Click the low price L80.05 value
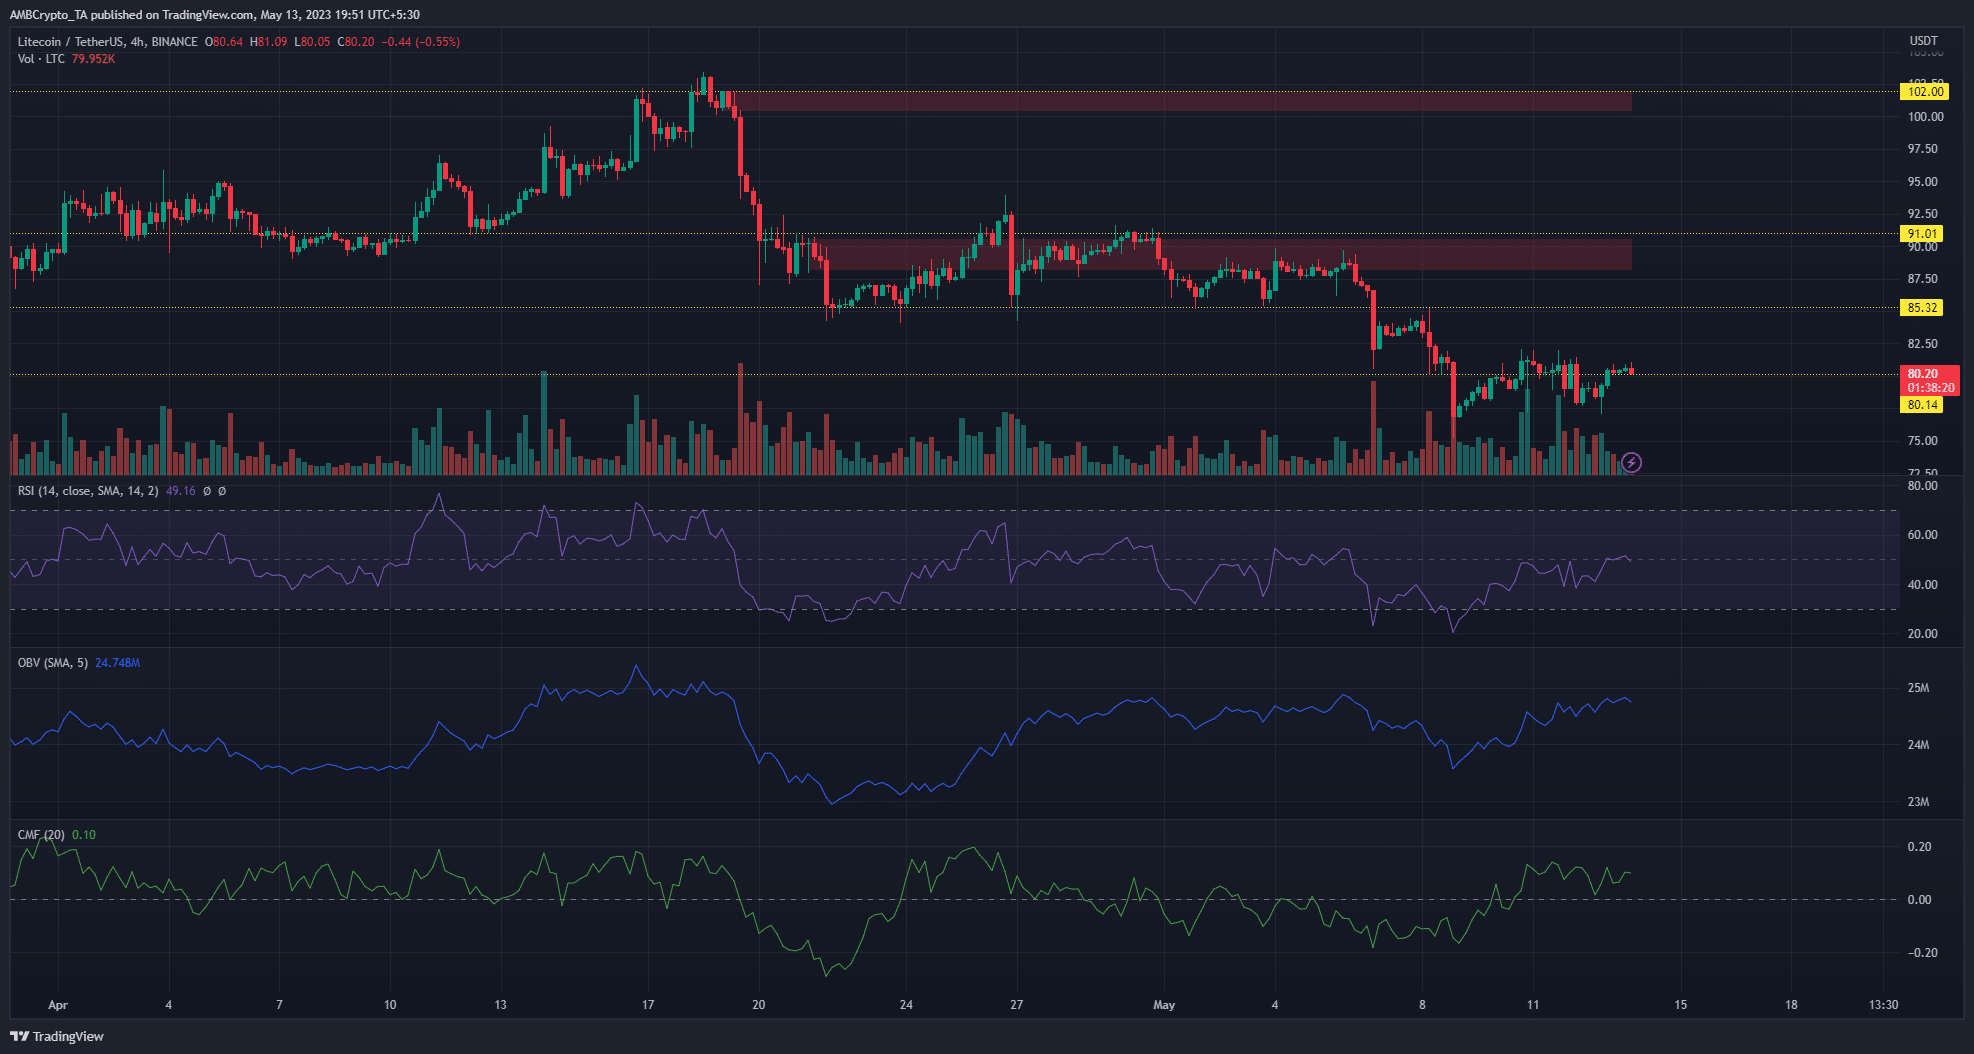 click(x=312, y=42)
